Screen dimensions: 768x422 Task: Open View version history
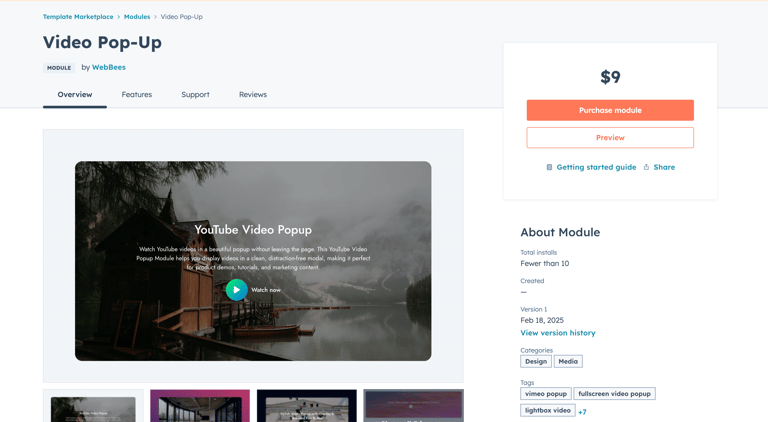coord(558,333)
